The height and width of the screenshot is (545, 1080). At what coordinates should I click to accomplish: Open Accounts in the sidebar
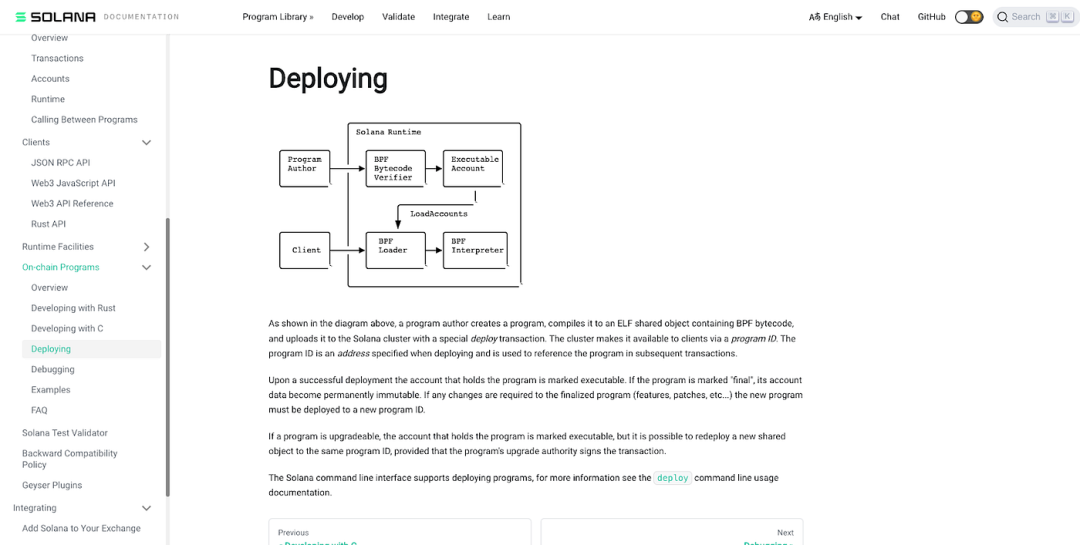point(50,79)
